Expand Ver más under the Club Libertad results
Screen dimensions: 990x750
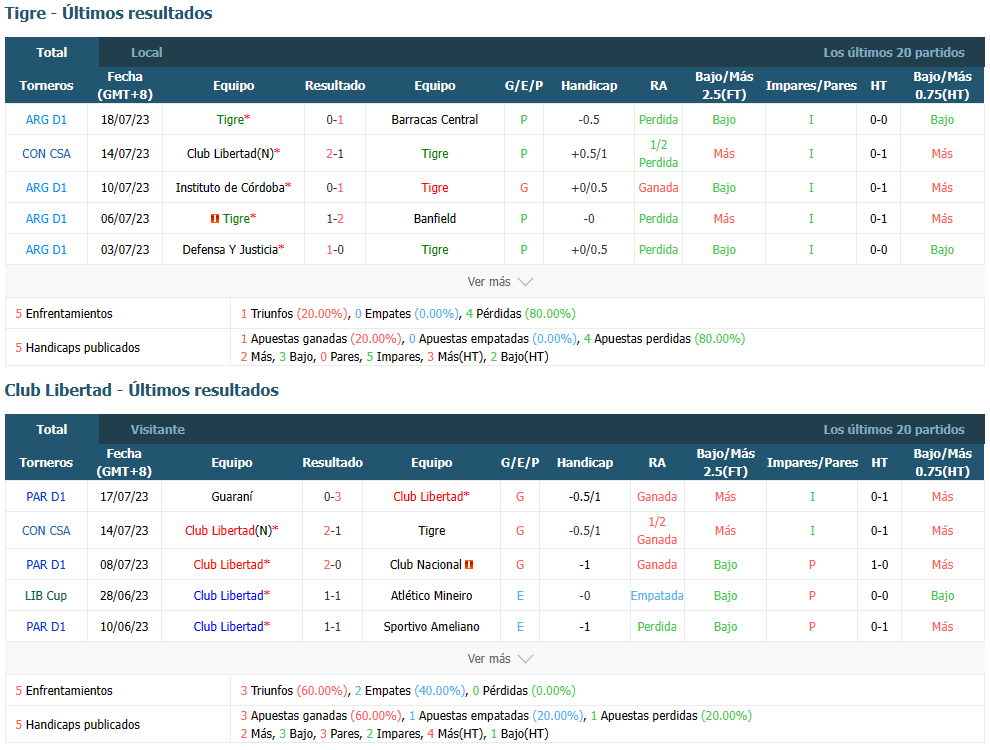pyautogui.click(x=500, y=658)
